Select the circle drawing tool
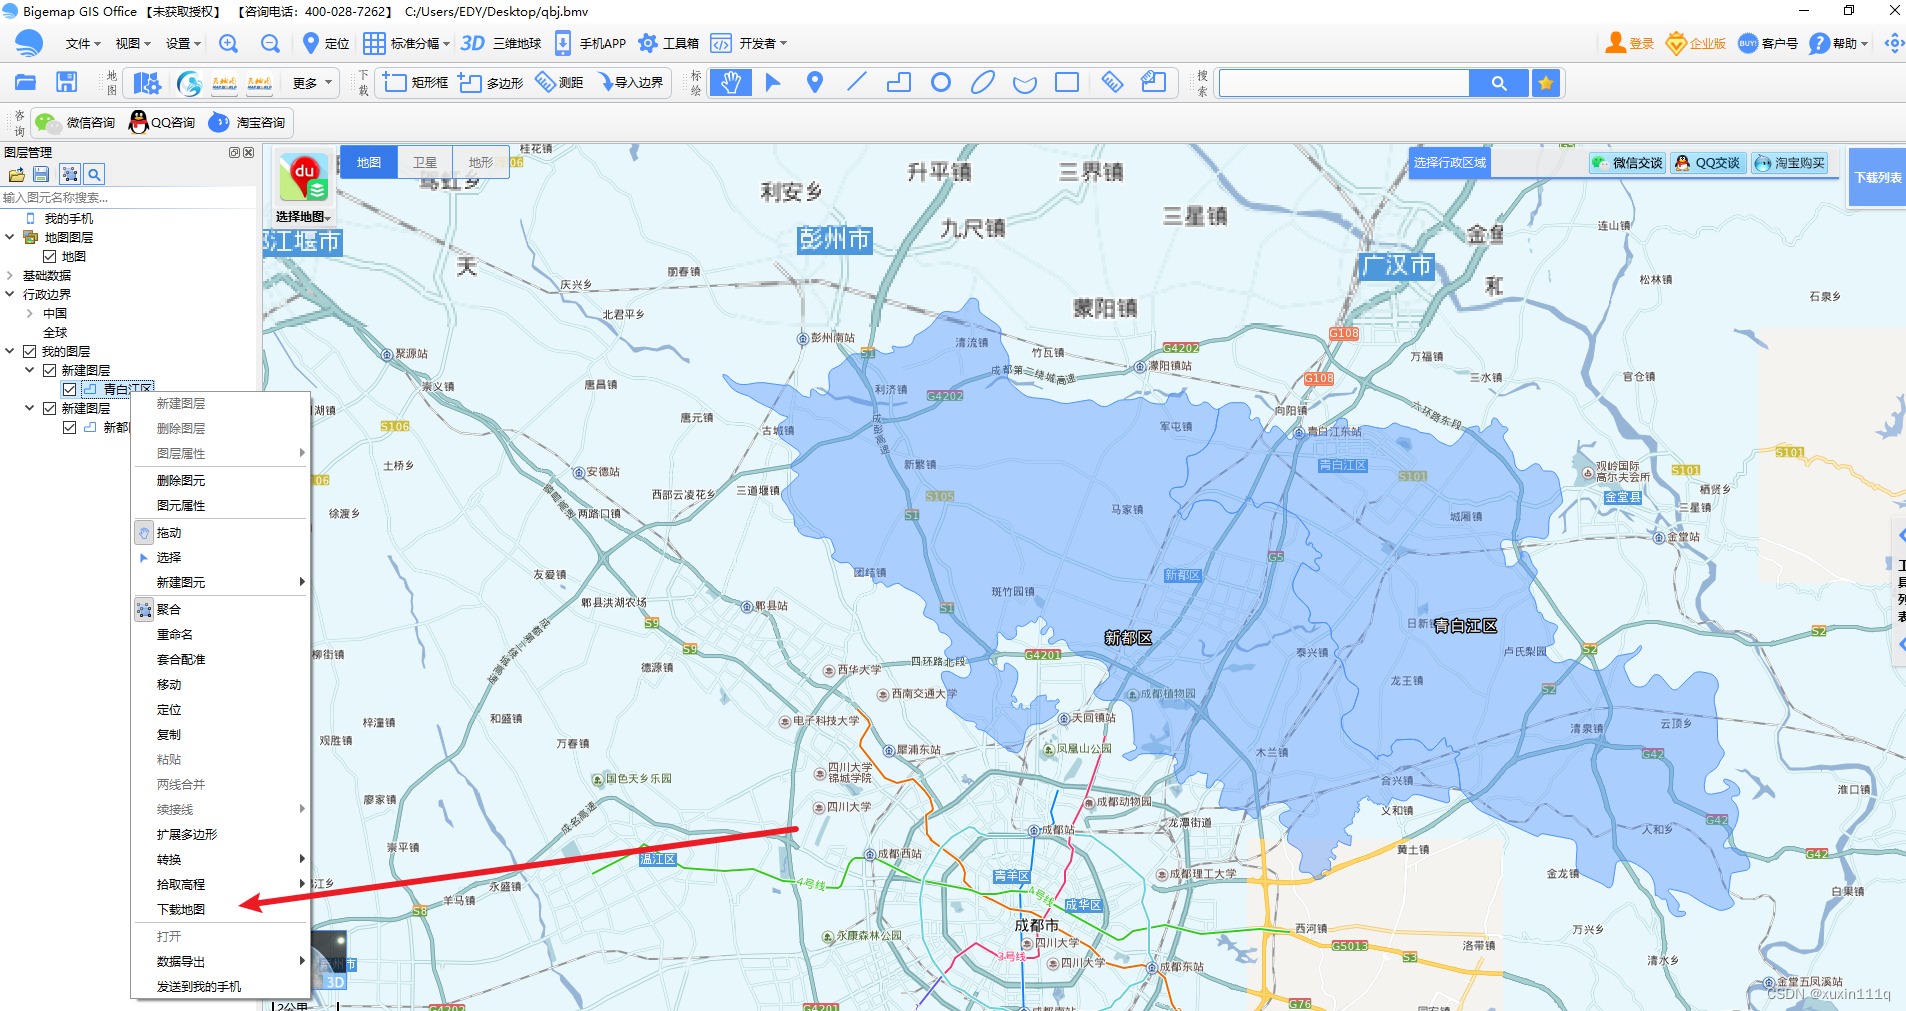 point(940,82)
